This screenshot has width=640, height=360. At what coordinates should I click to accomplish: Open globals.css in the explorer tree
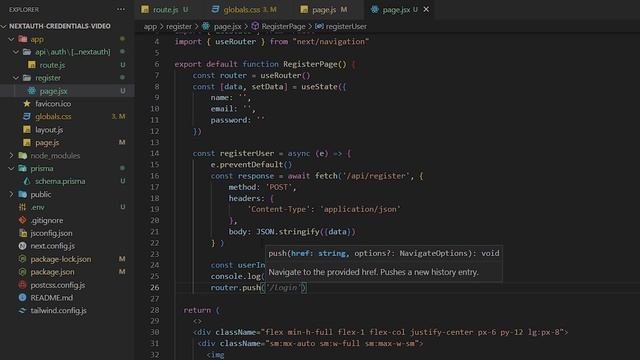[x=53, y=116]
